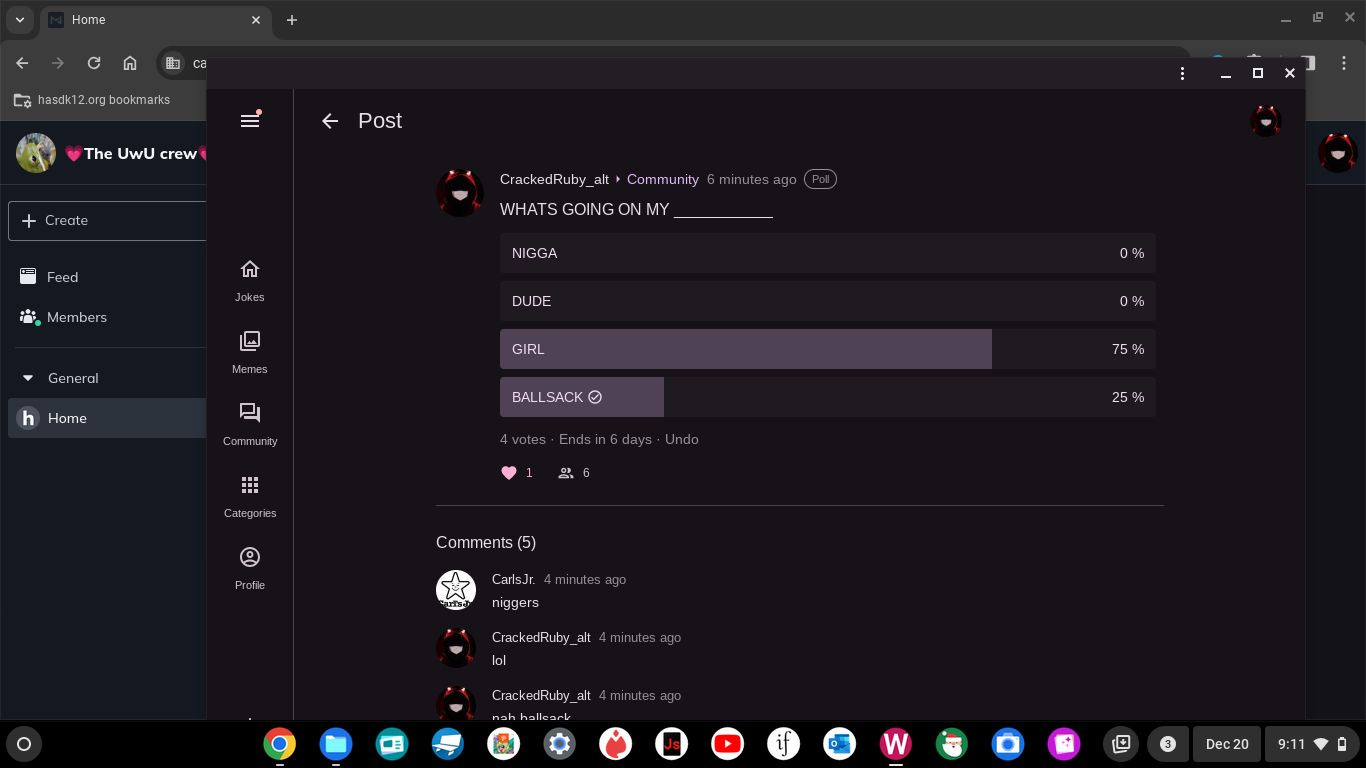Open the Create menu

106,220
